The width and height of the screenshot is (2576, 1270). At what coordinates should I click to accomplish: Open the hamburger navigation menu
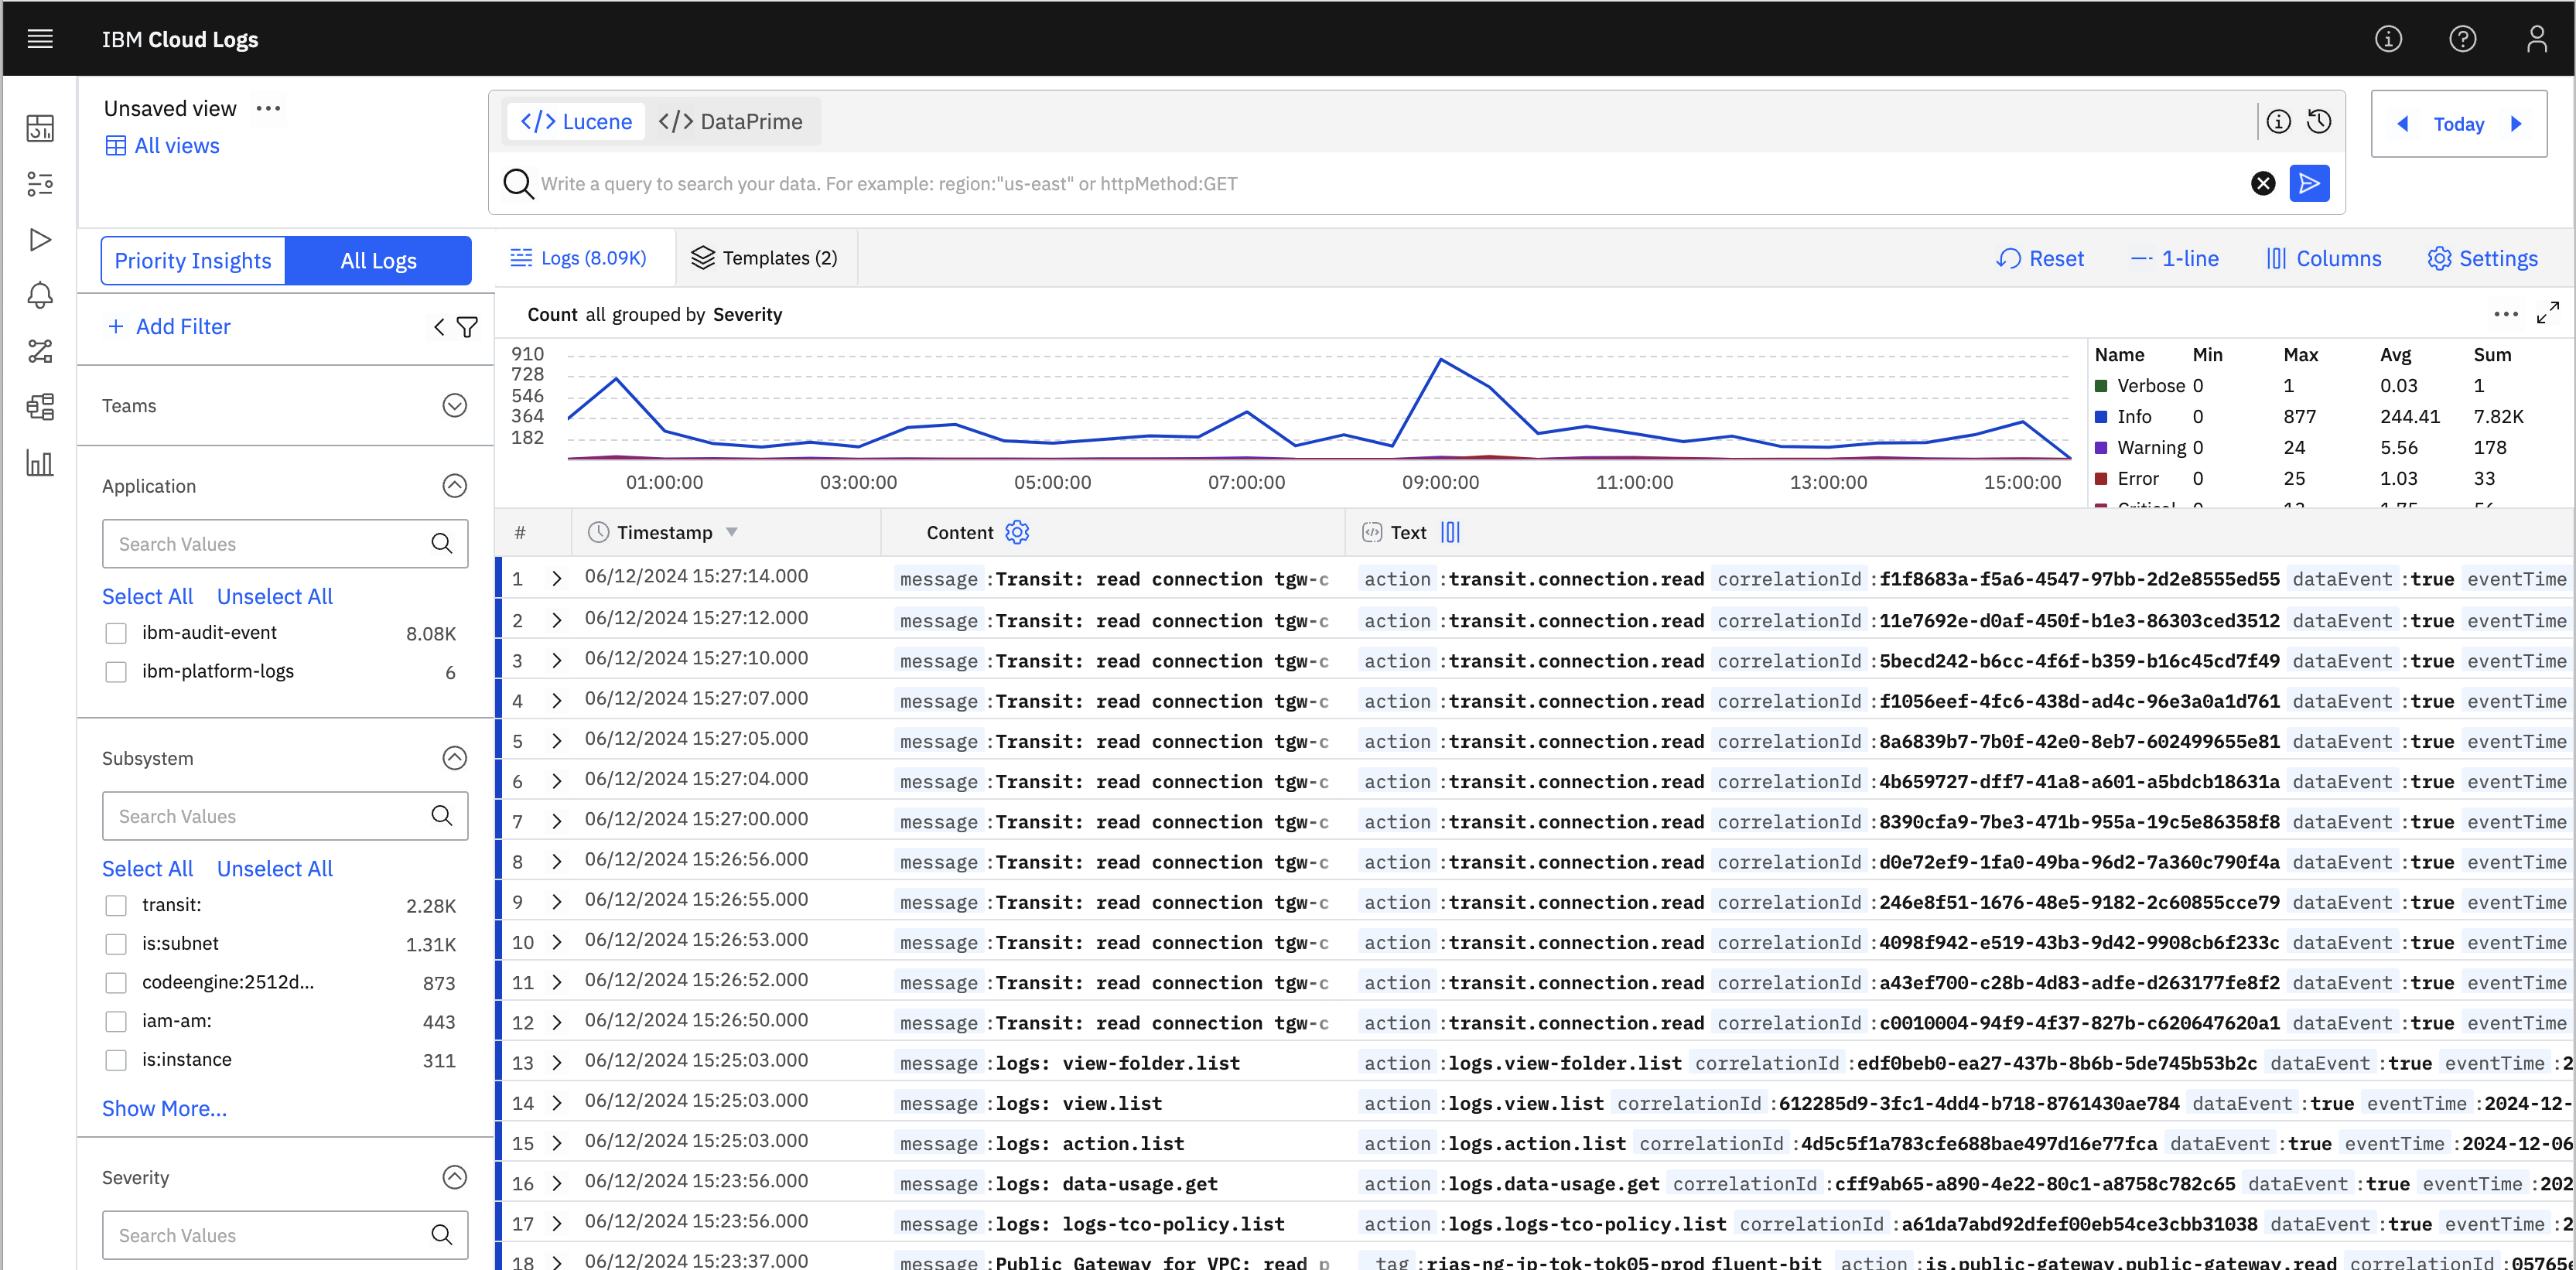pyautogui.click(x=40, y=39)
